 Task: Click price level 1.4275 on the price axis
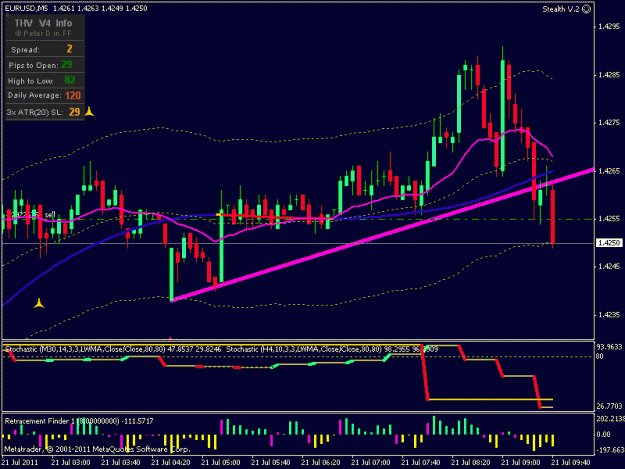pos(609,123)
